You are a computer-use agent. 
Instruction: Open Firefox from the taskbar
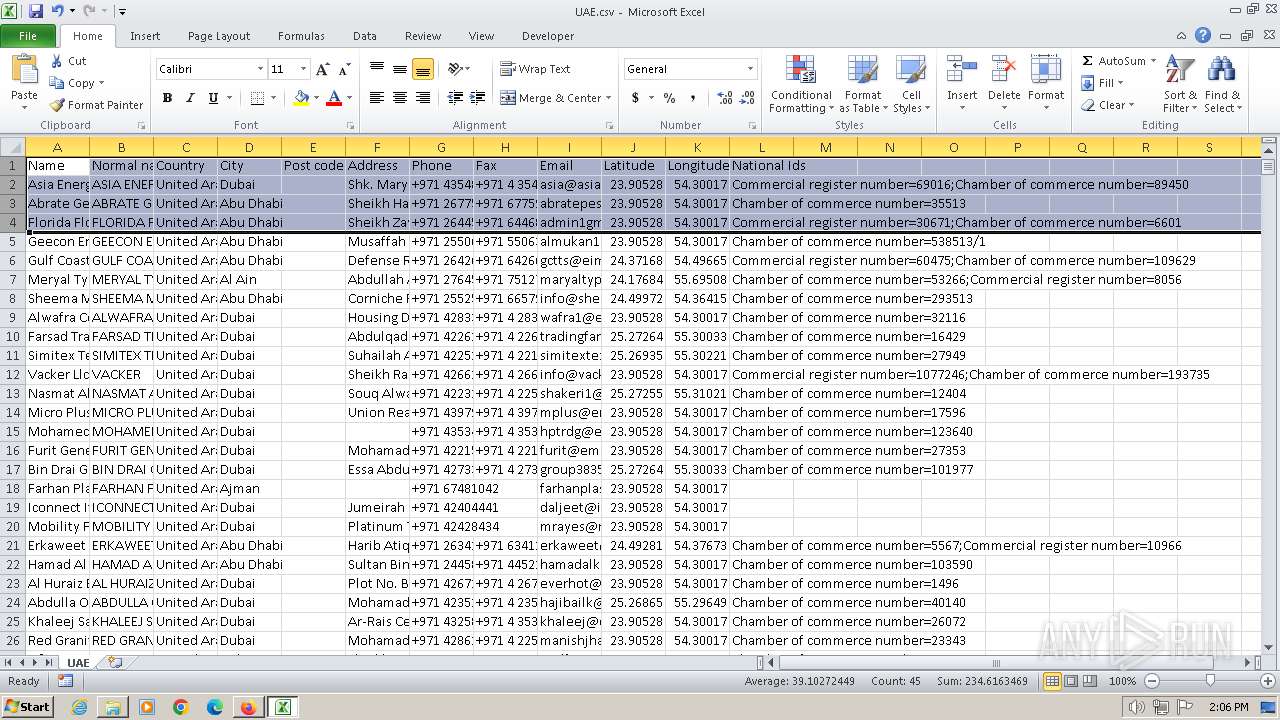pos(248,707)
